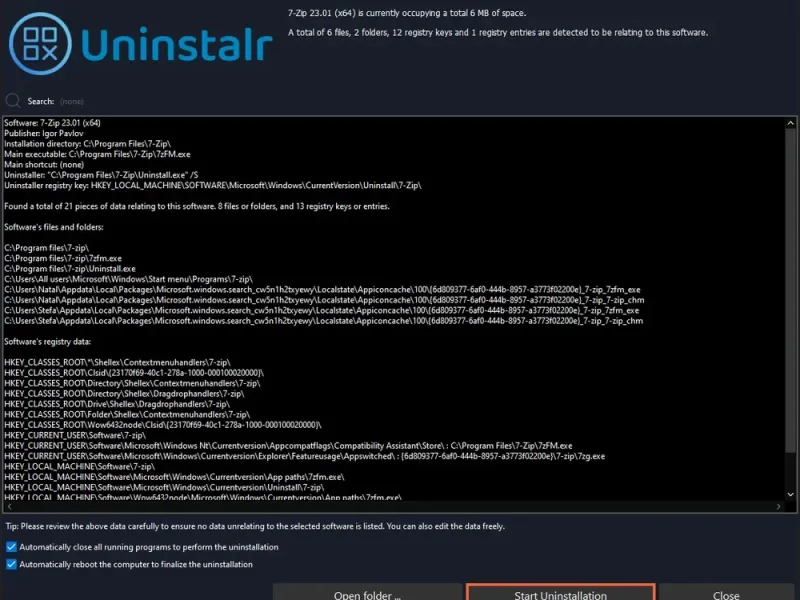Click the horizontal scrollbar right arrow
800x600 pixels.
tap(778, 507)
